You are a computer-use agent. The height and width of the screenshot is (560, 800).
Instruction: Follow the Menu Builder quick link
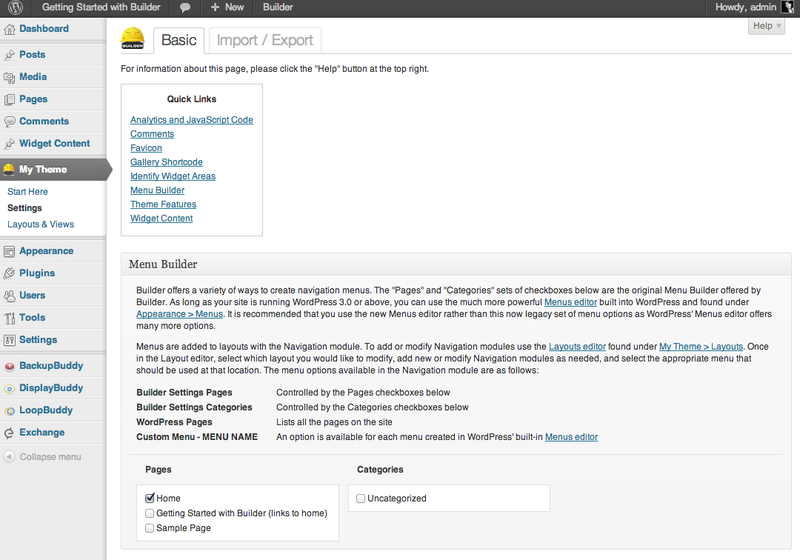(x=157, y=190)
